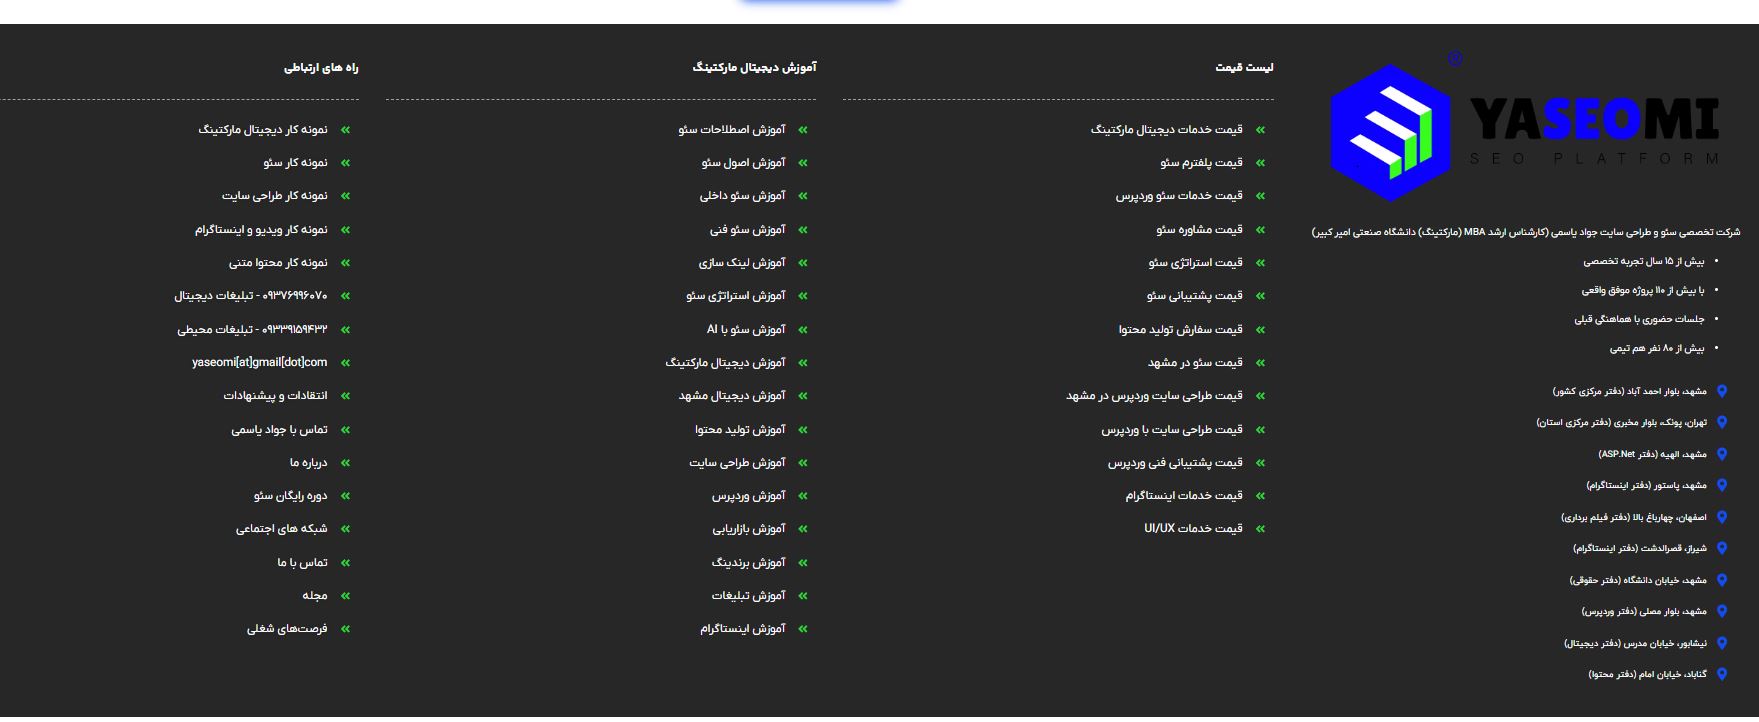Open آموزش بازاریابی link
The width and height of the screenshot is (1759, 722).
coord(749,529)
